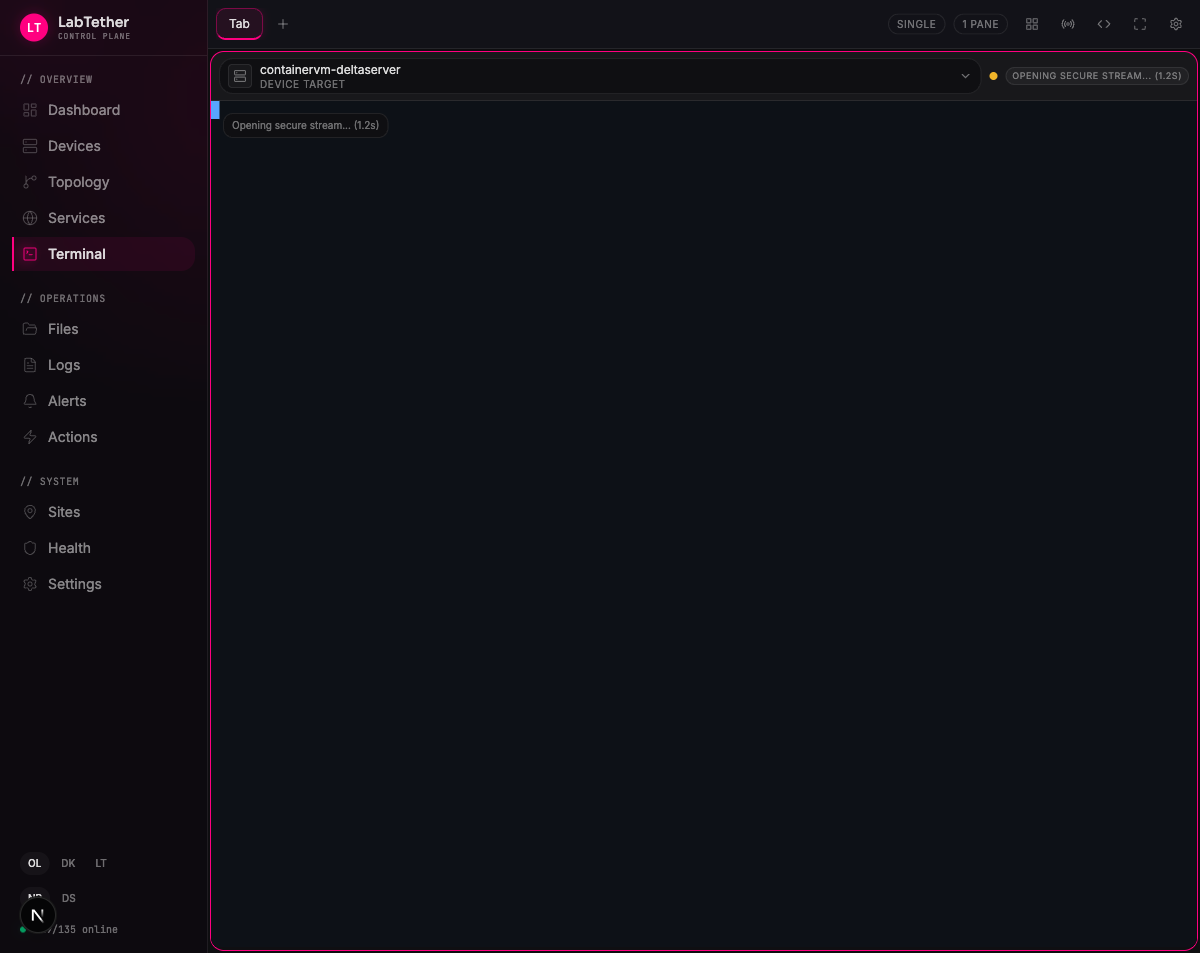
Task: Enter fullscreen with the expand icon
Action: coord(1140,24)
